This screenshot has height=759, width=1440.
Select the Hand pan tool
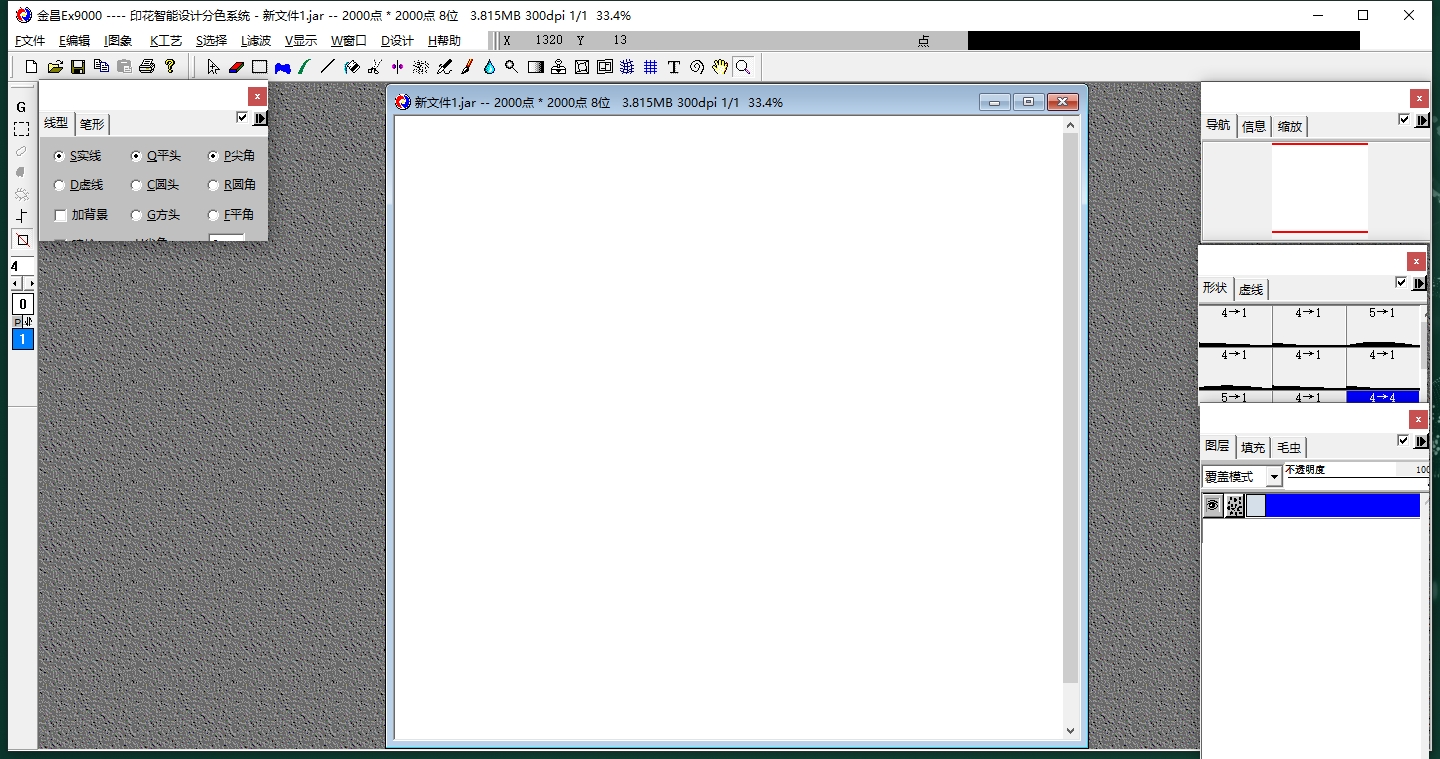(720, 67)
